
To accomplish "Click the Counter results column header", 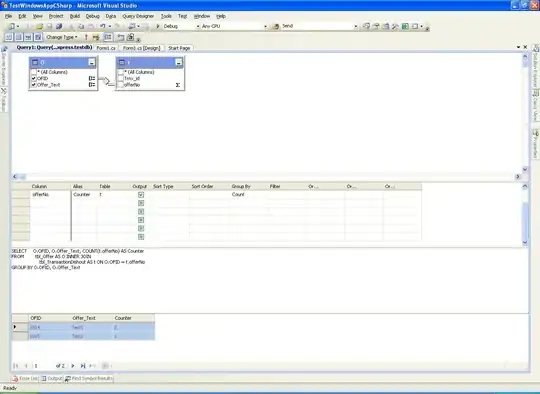I will [133, 318].
